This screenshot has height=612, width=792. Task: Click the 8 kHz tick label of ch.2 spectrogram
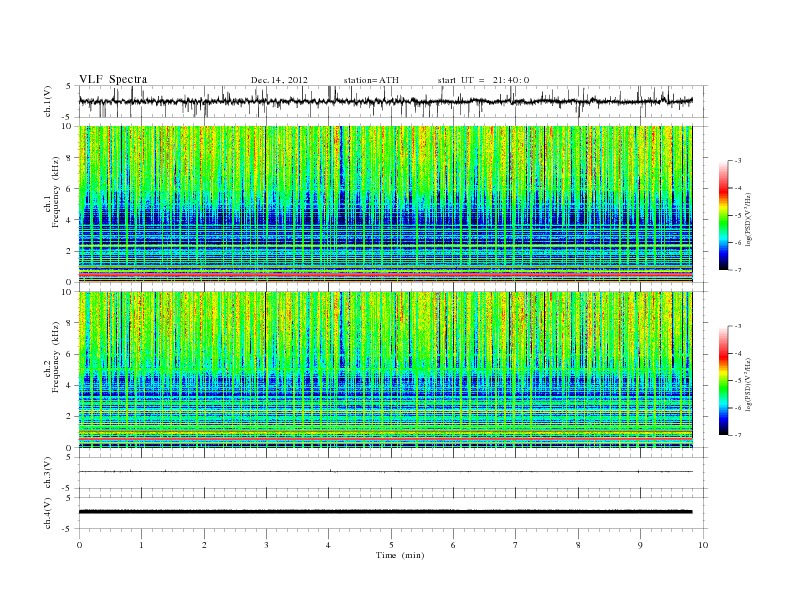click(69, 323)
